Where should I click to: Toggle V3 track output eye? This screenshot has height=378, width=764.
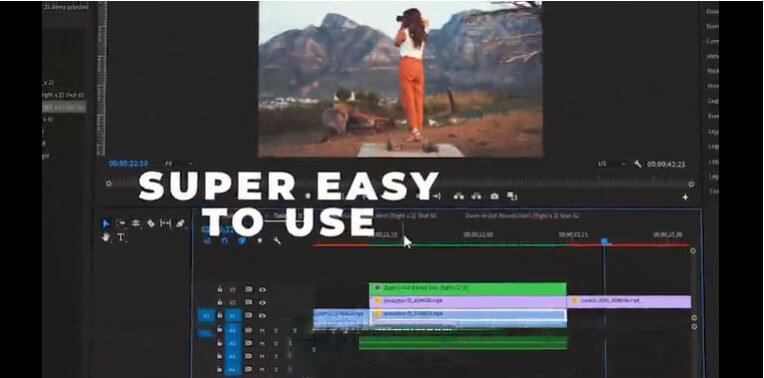pos(263,289)
